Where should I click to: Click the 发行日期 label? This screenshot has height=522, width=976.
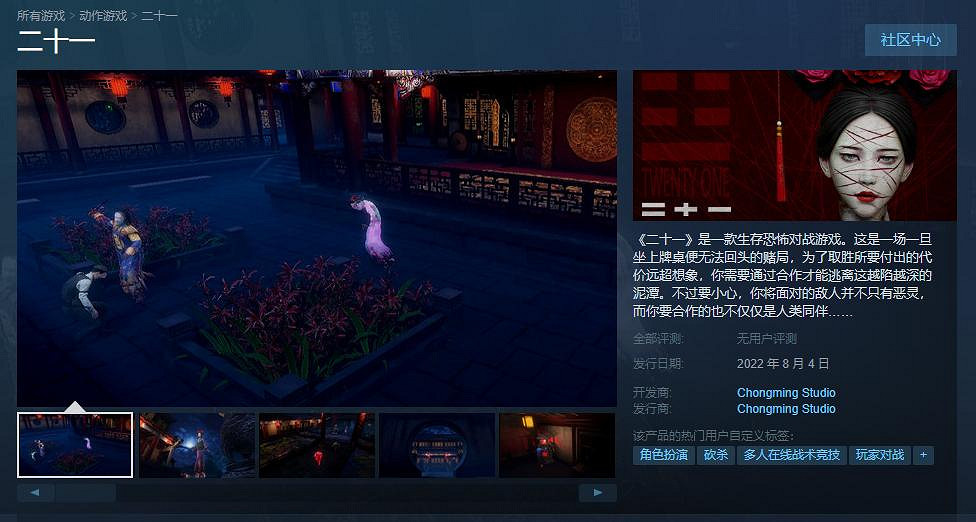coord(658,364)
